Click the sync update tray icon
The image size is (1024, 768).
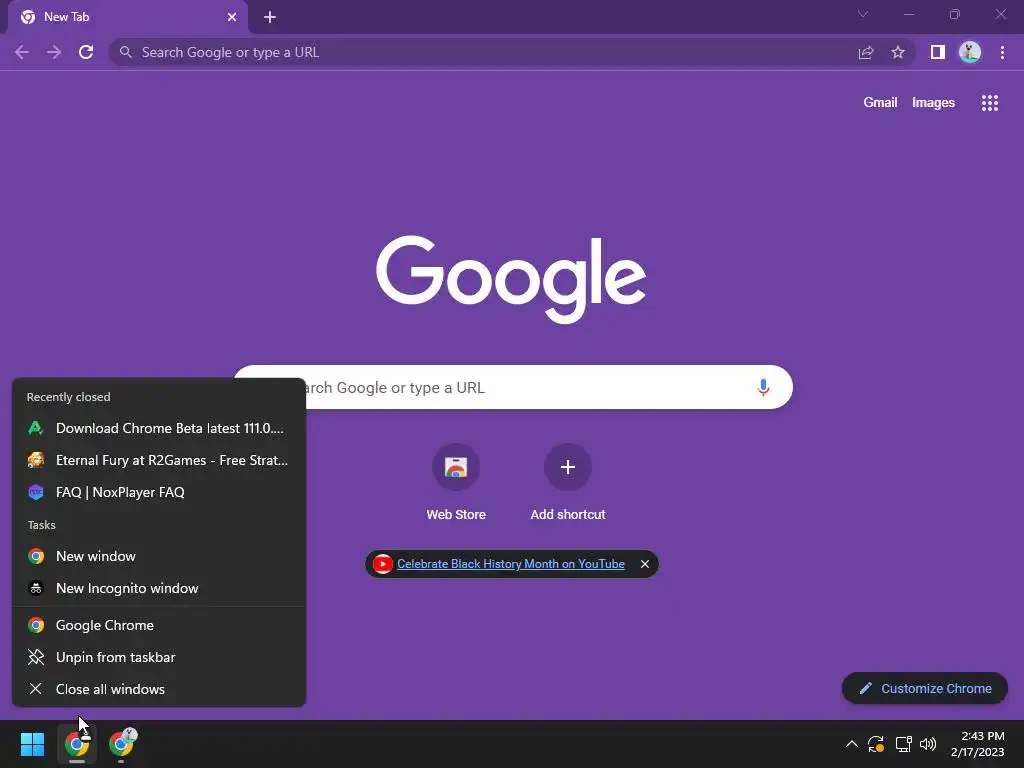pyautogui.click(x=876, y=744)
